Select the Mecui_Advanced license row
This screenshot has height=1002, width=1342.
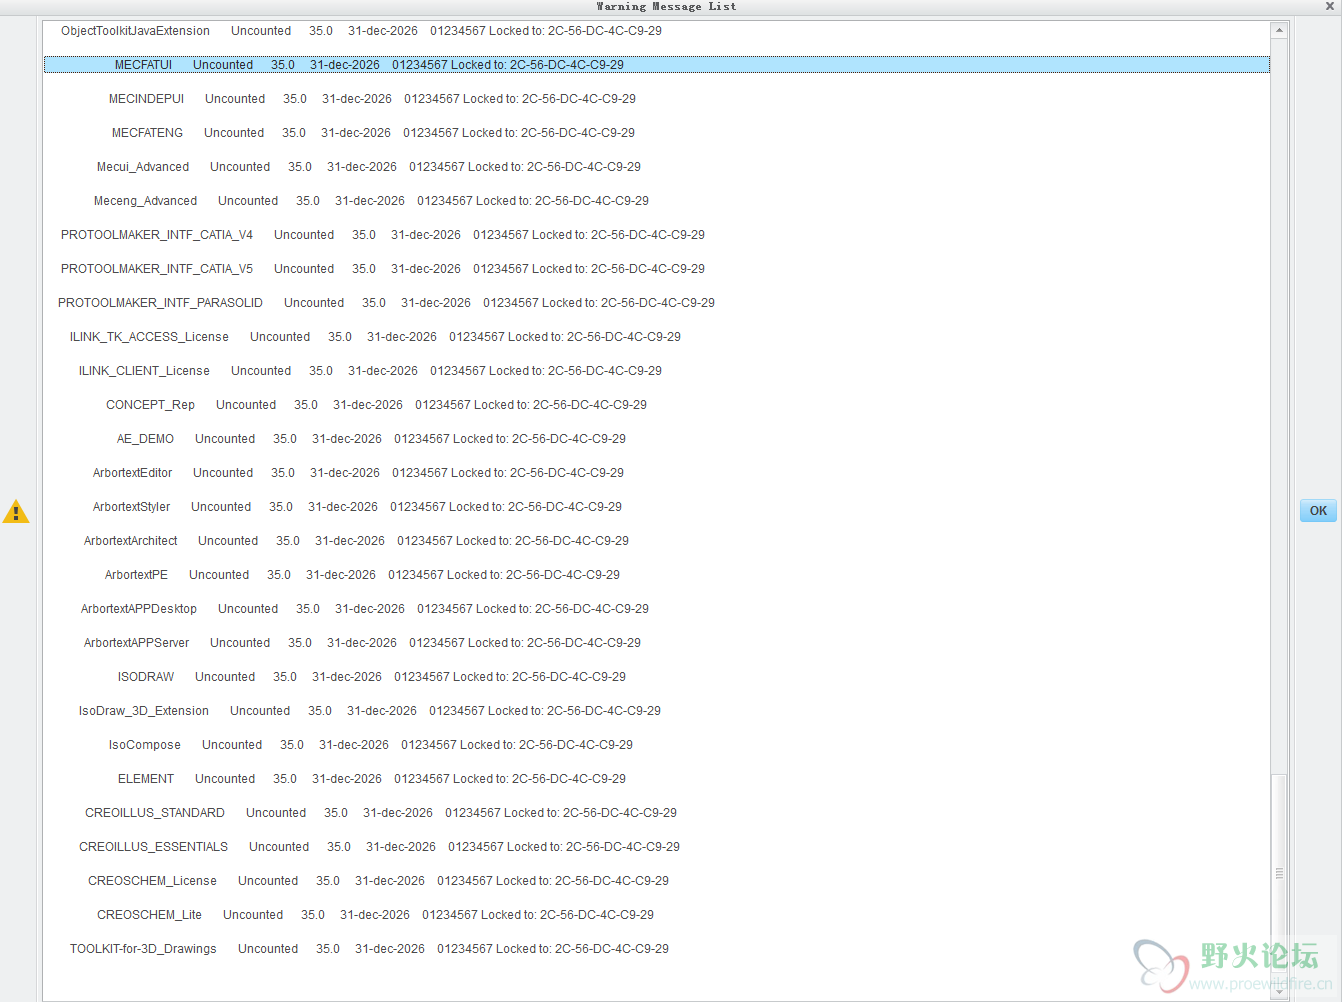657,167
